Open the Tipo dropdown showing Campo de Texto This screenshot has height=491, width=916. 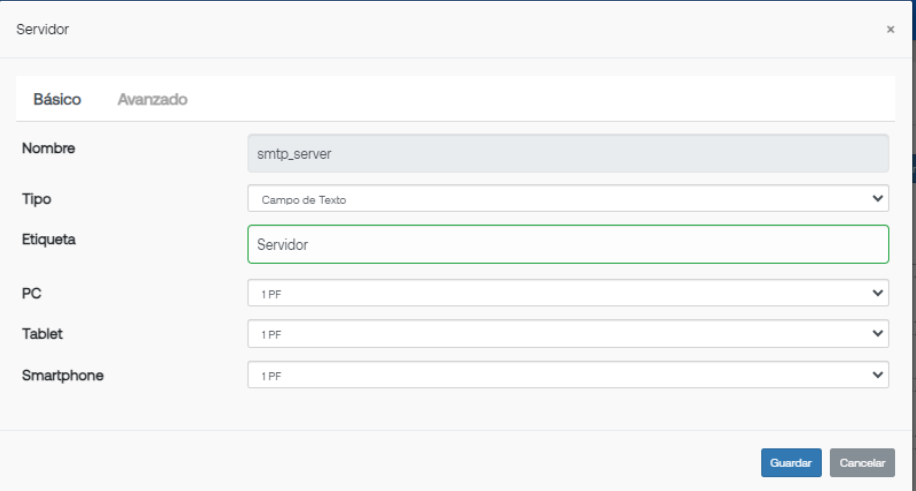point(568,199)
